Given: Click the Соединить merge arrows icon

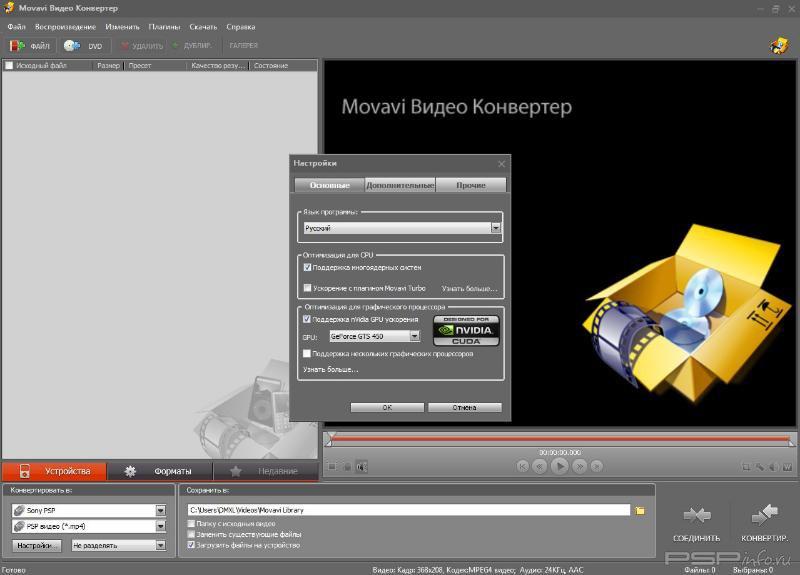Looking at the screenshot, I should pyautogui.click(x=697, y=515).
